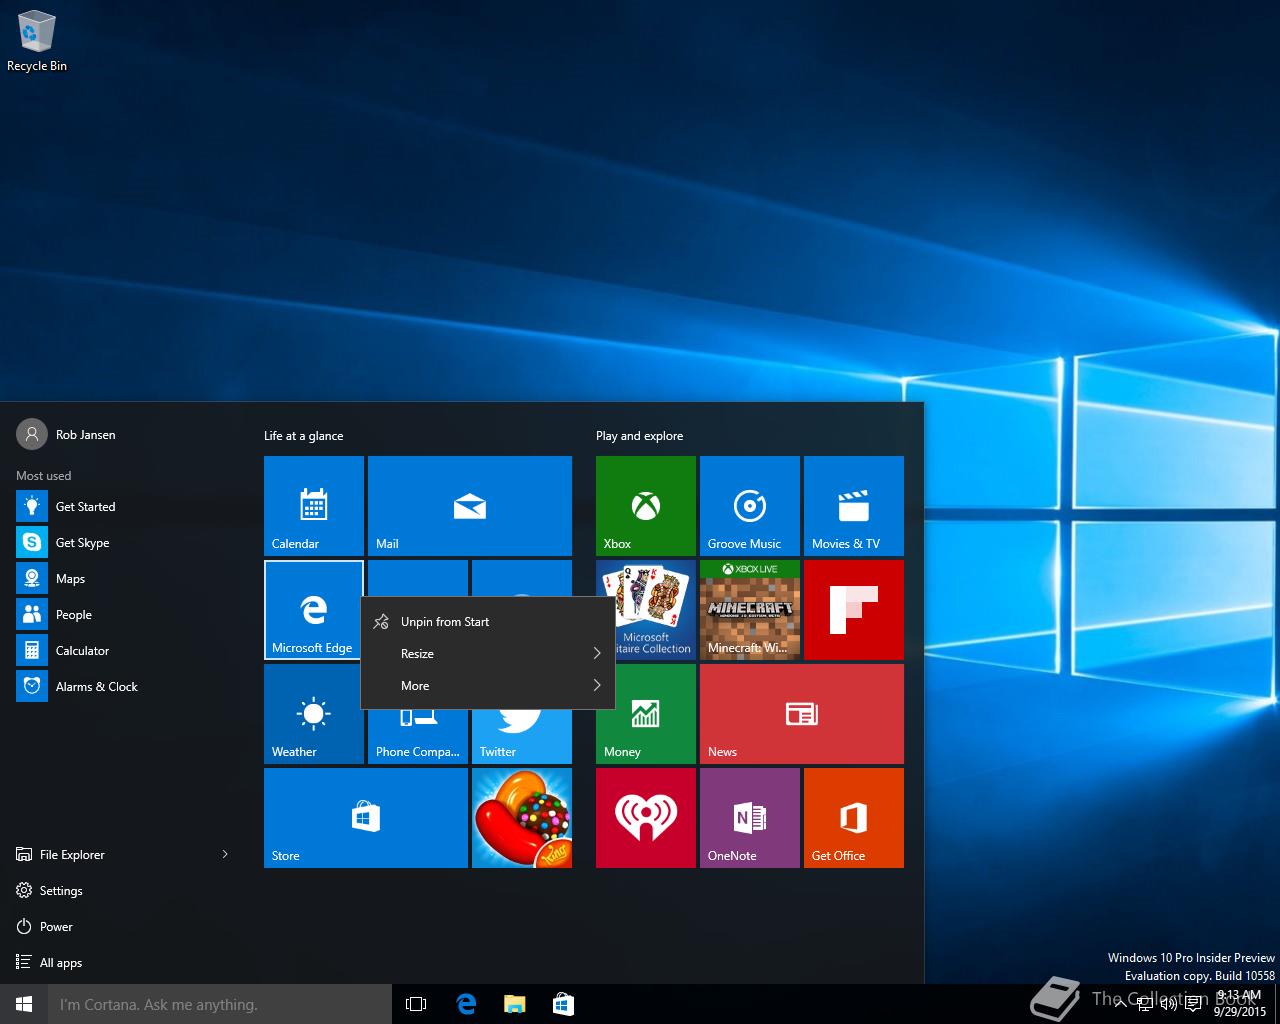Open the Groove Music tile
1280x1024 pixels.
click(x=750, y=506)
